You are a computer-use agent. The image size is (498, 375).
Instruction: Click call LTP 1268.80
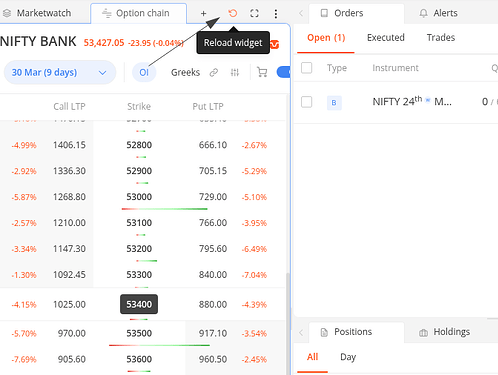69,197
